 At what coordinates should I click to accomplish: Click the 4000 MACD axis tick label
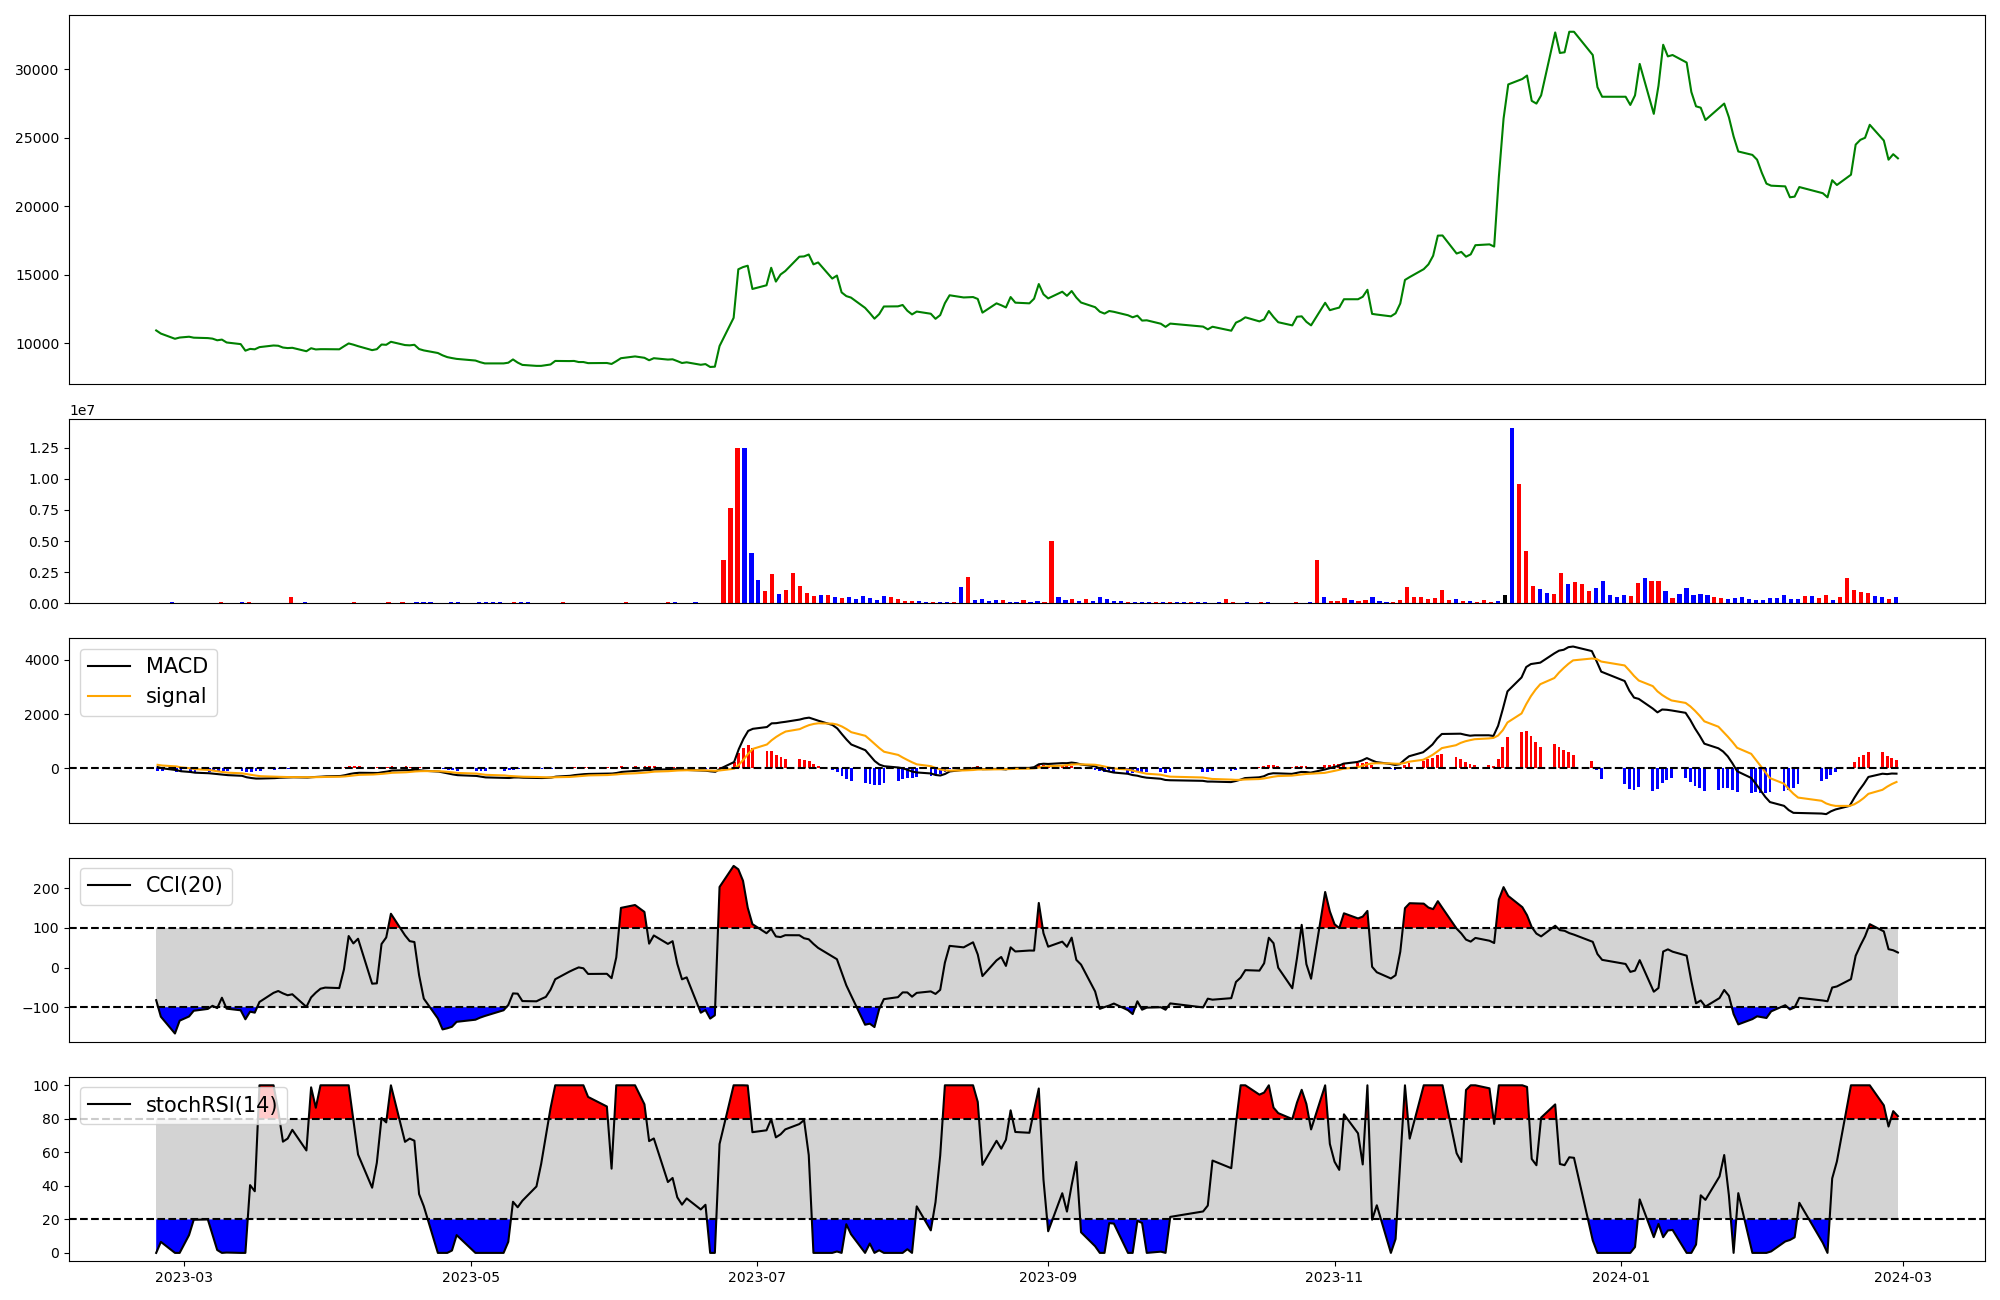point(41,660)
